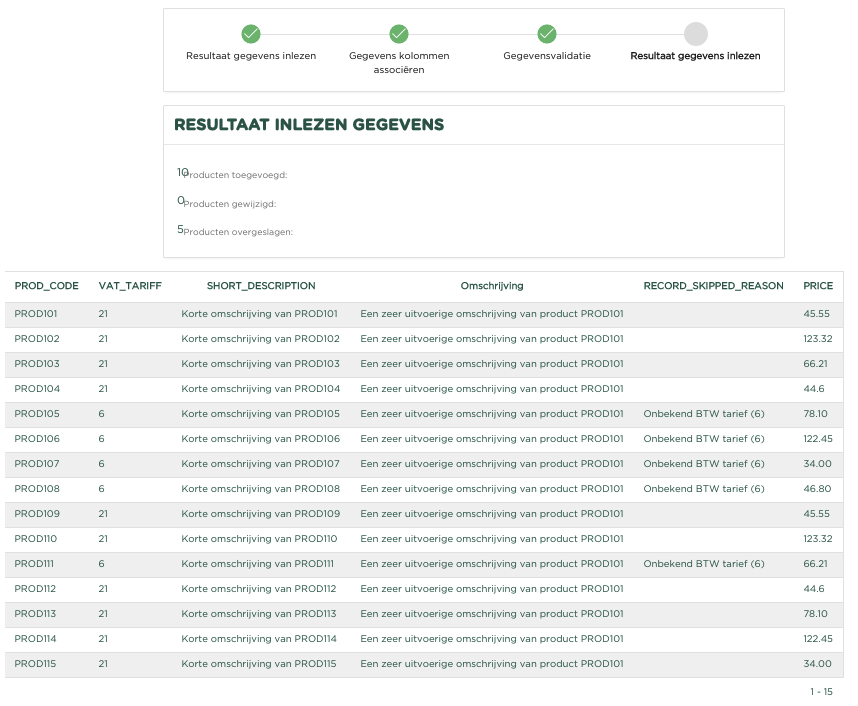Click the price 123.32 for PROD102
Screen dimensions: 858x706
(817, 339)
